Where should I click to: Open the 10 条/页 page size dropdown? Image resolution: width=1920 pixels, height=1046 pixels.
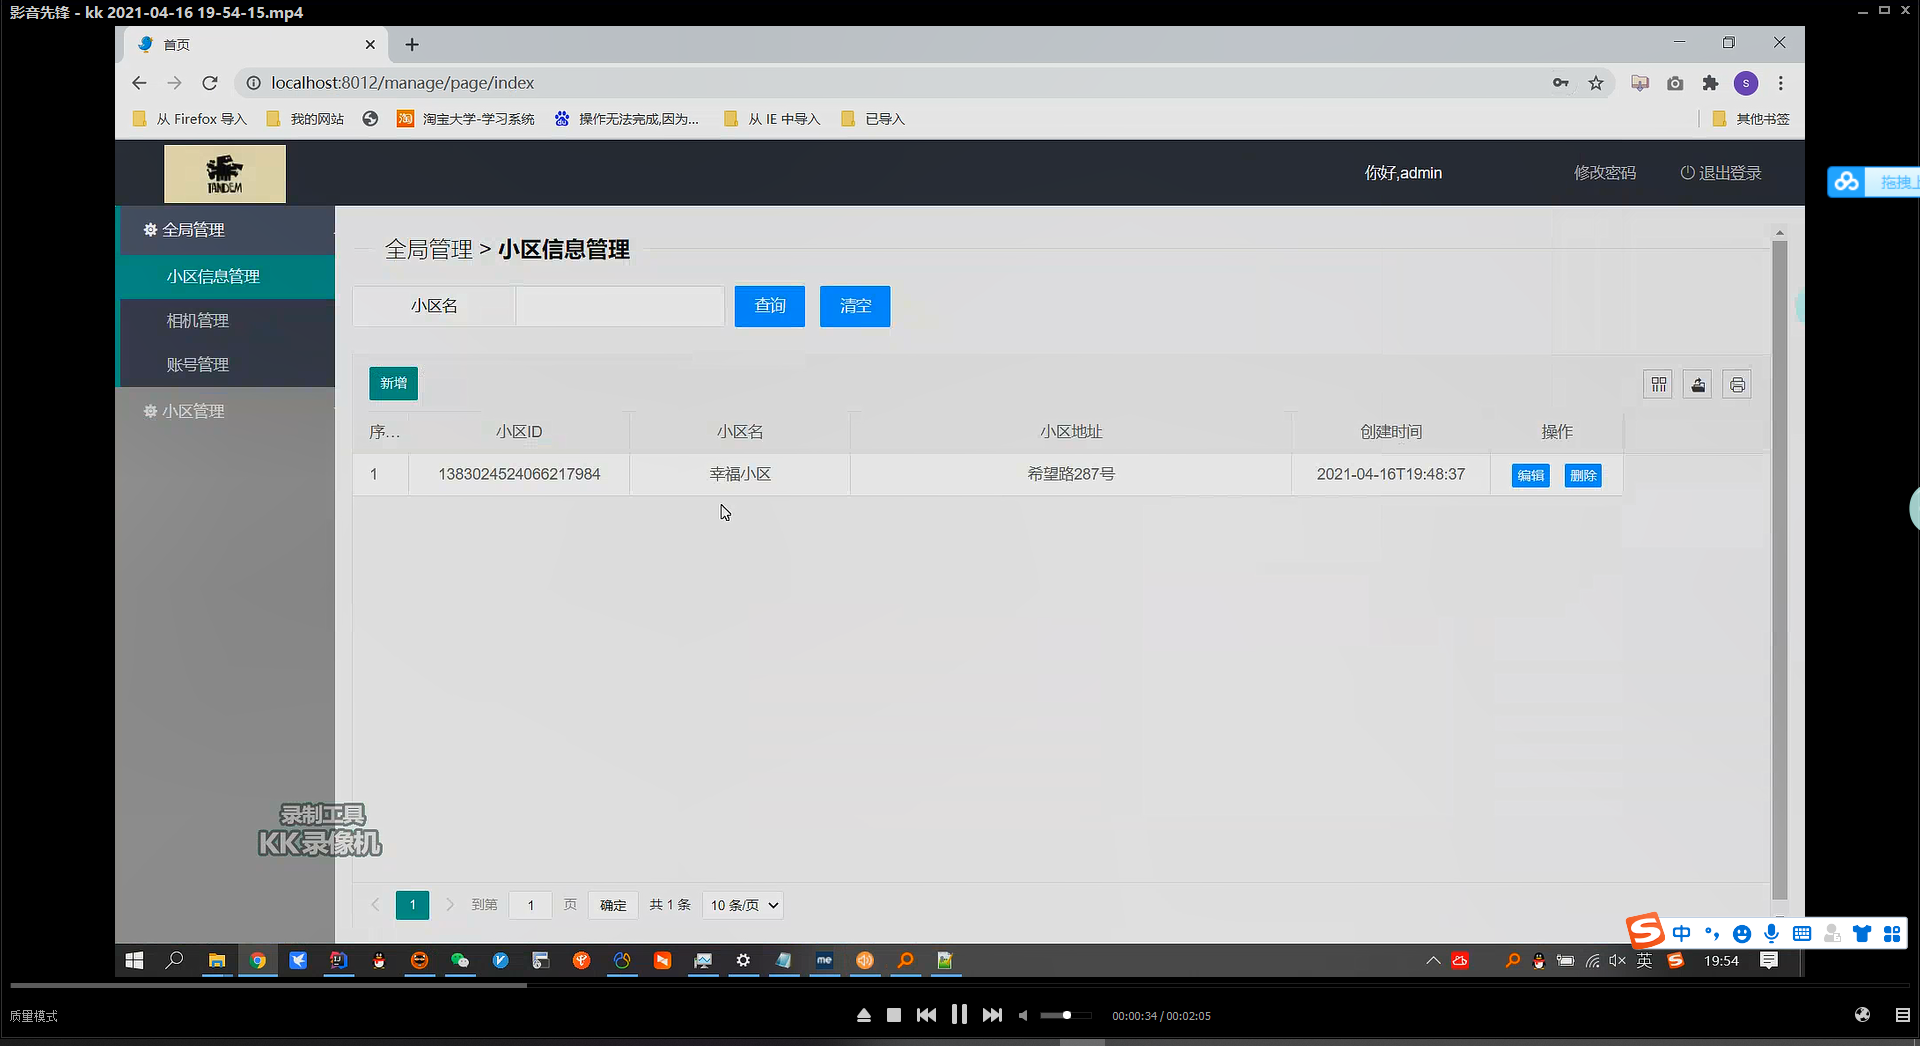pyautogui.click(x=743, y=905)
